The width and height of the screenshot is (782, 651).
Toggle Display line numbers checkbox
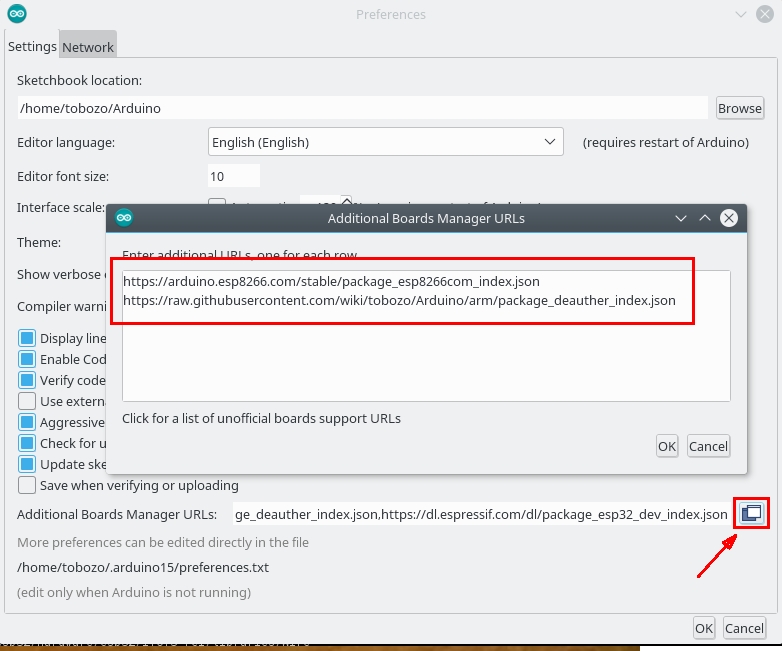pyautogui.click(x=27, y=338)
